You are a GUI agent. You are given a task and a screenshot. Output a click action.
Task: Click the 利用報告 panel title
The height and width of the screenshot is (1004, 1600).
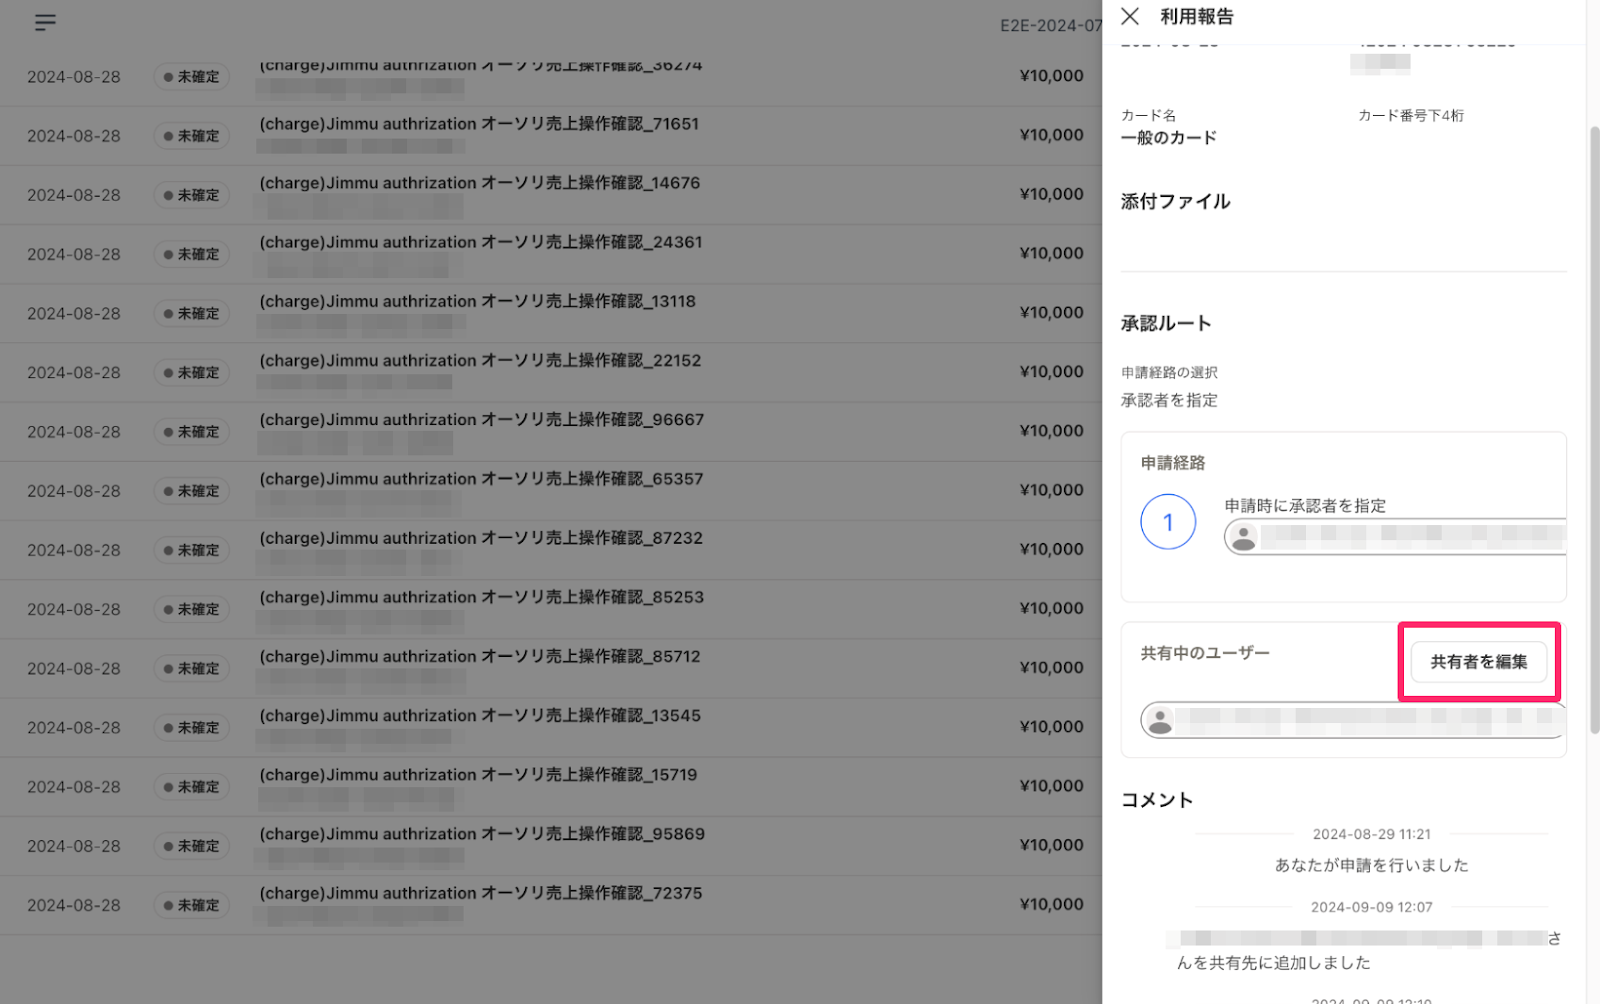pos(1197,16)
